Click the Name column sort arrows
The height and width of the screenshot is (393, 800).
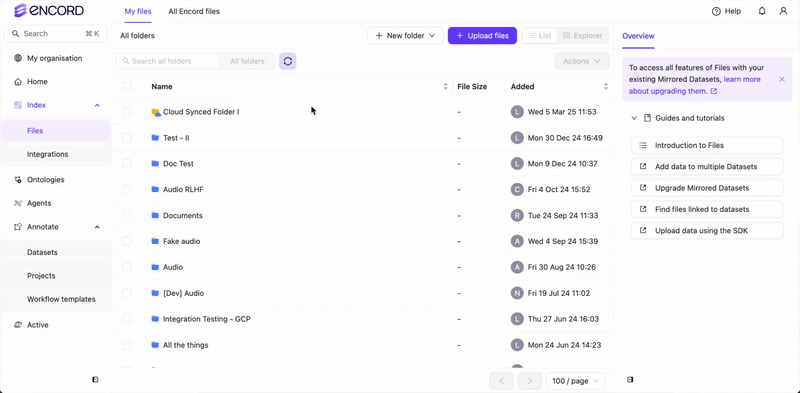tap(445, 87)
